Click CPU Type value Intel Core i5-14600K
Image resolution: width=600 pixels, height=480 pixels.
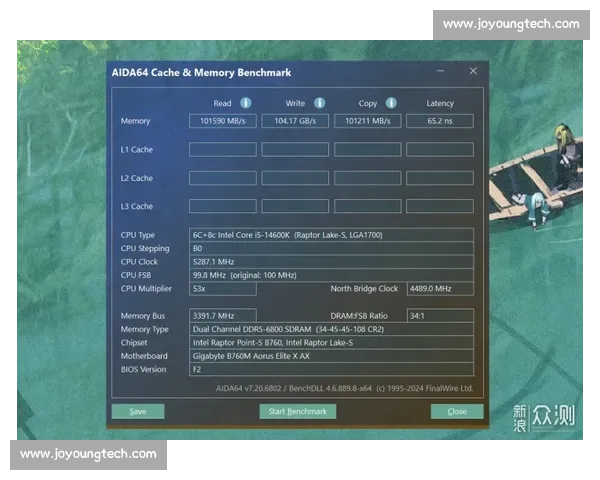pos(331,235)
